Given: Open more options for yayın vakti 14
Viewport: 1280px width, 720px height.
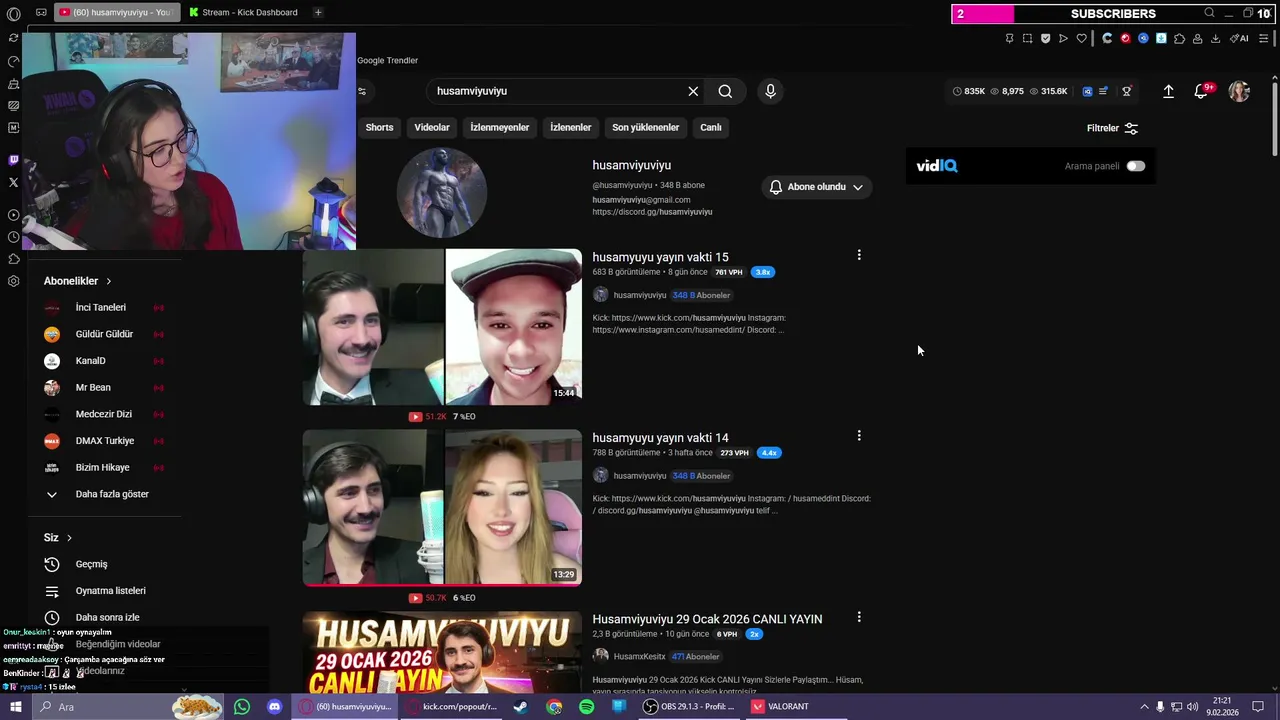Looking at the screenshot, I should point(859,436).
